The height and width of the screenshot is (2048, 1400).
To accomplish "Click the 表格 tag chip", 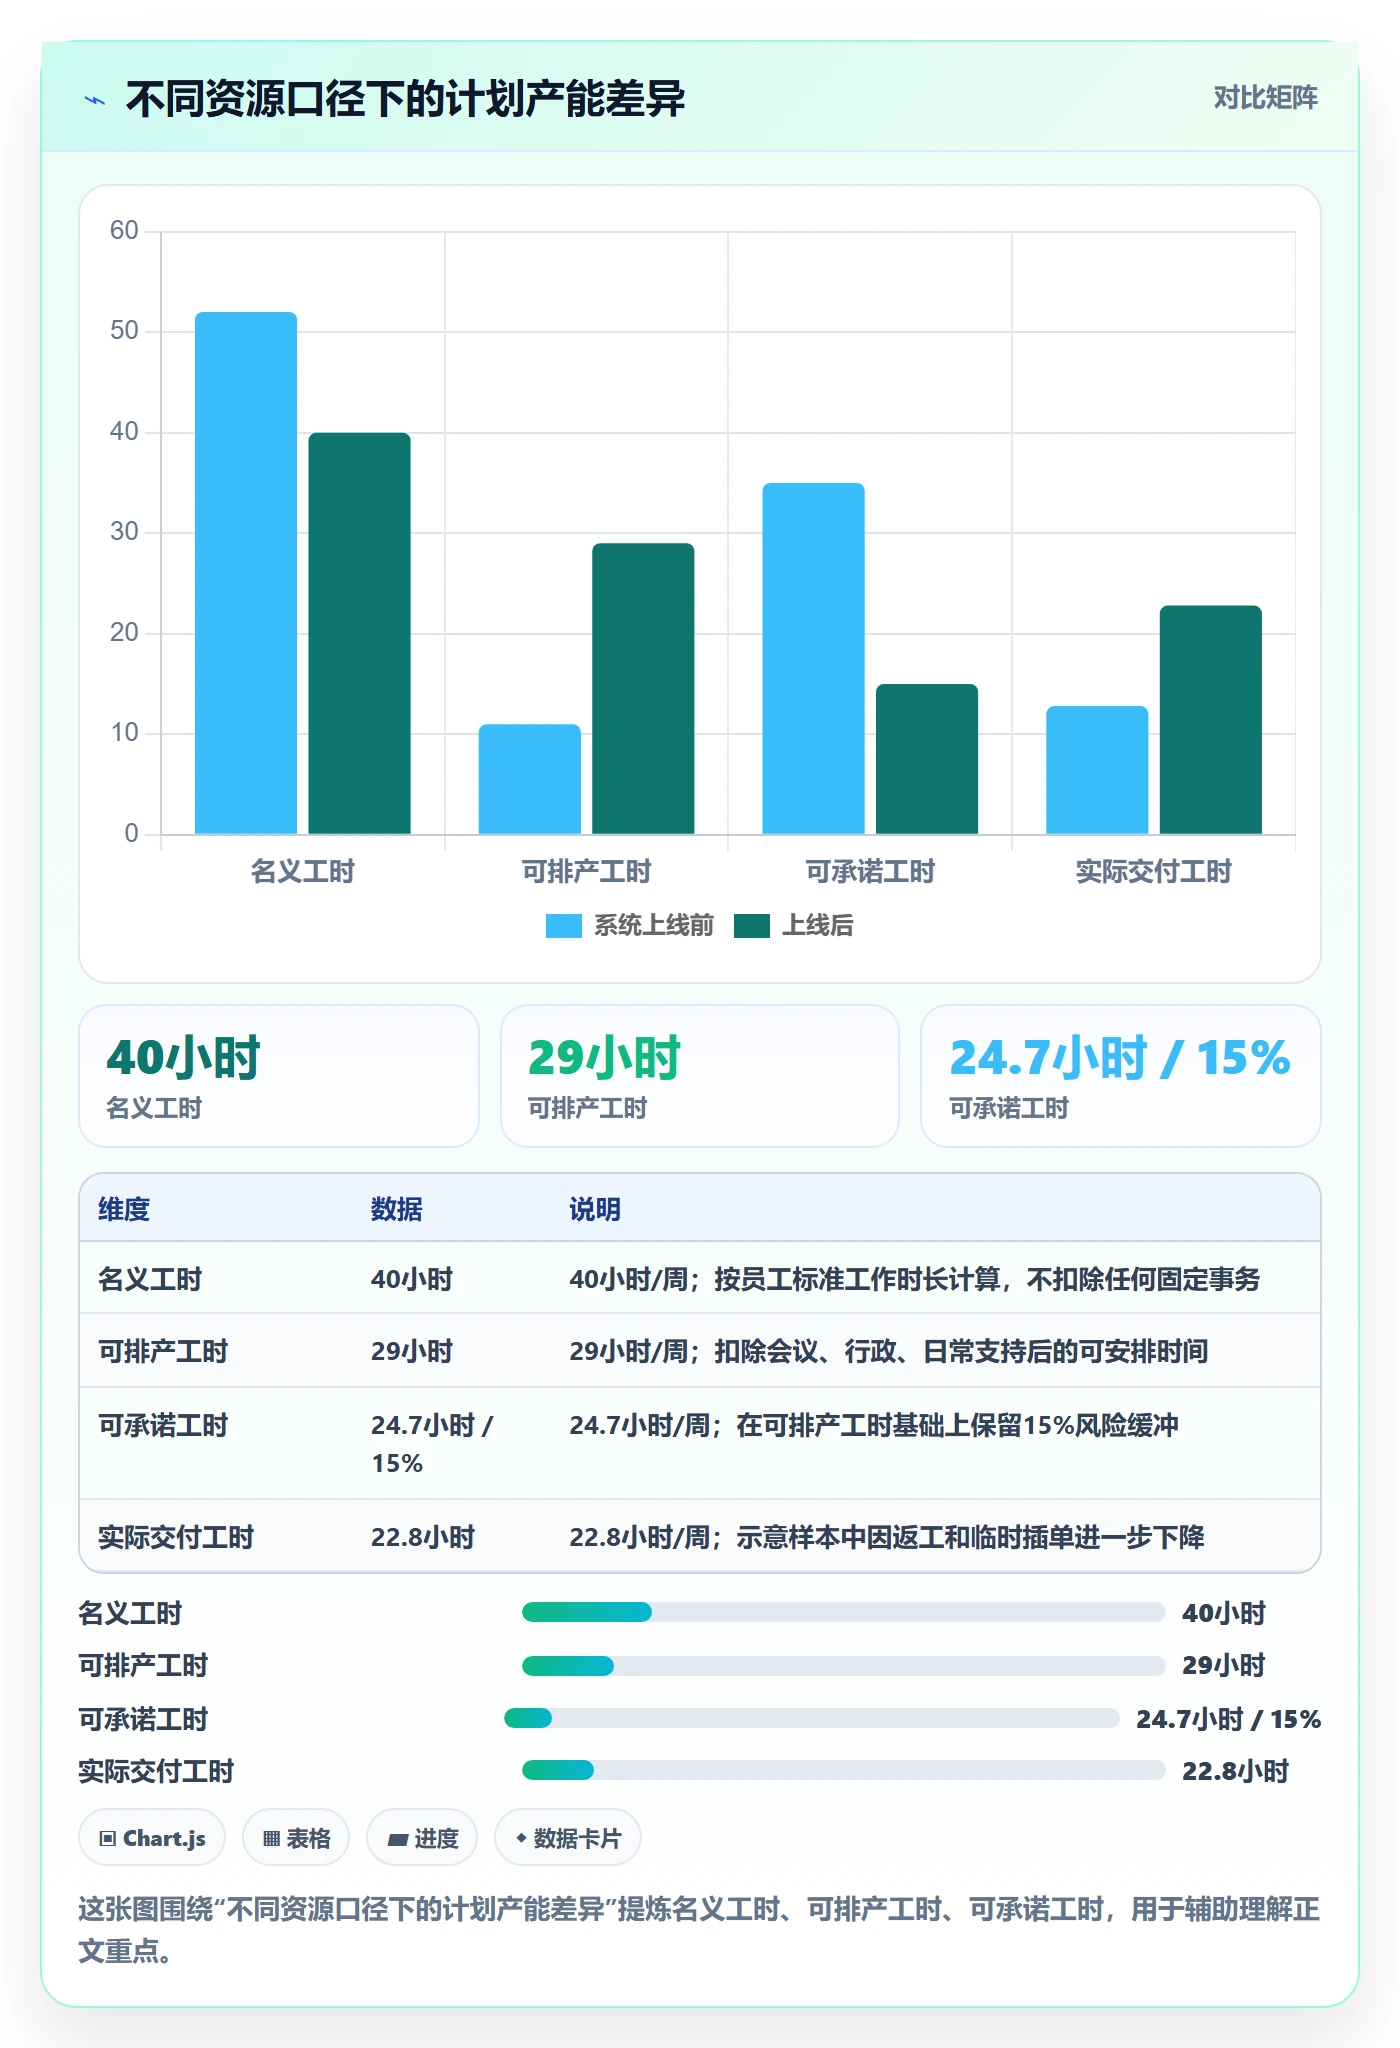I will tap(296, 1838).
